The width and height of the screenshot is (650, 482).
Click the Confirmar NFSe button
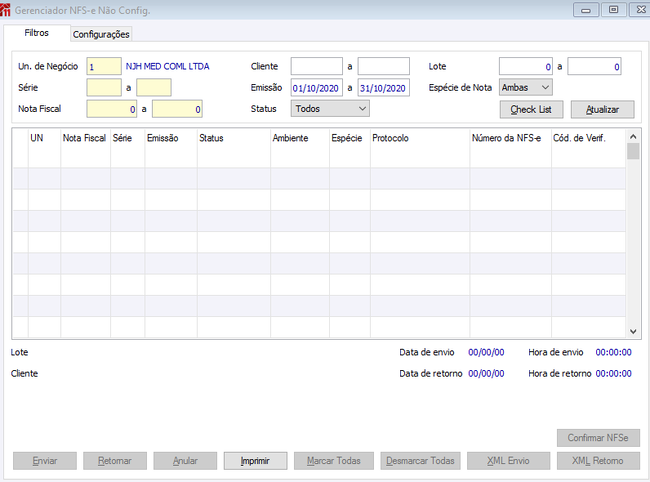pyautogui.click(x=598, y=438)
